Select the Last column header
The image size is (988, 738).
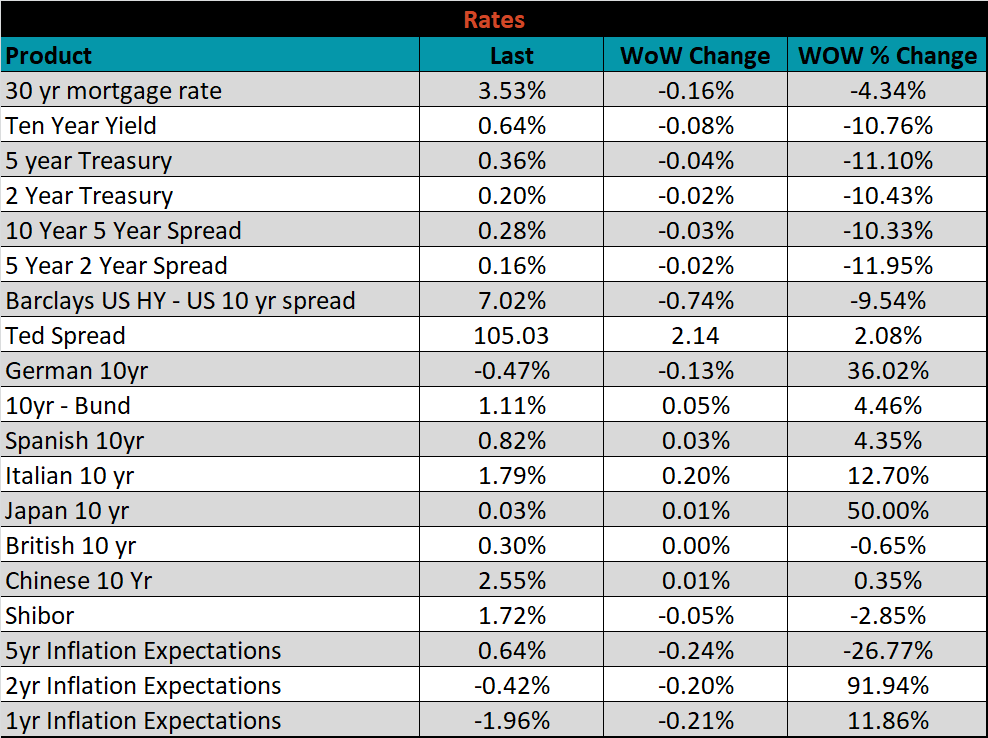click(511, 56)
